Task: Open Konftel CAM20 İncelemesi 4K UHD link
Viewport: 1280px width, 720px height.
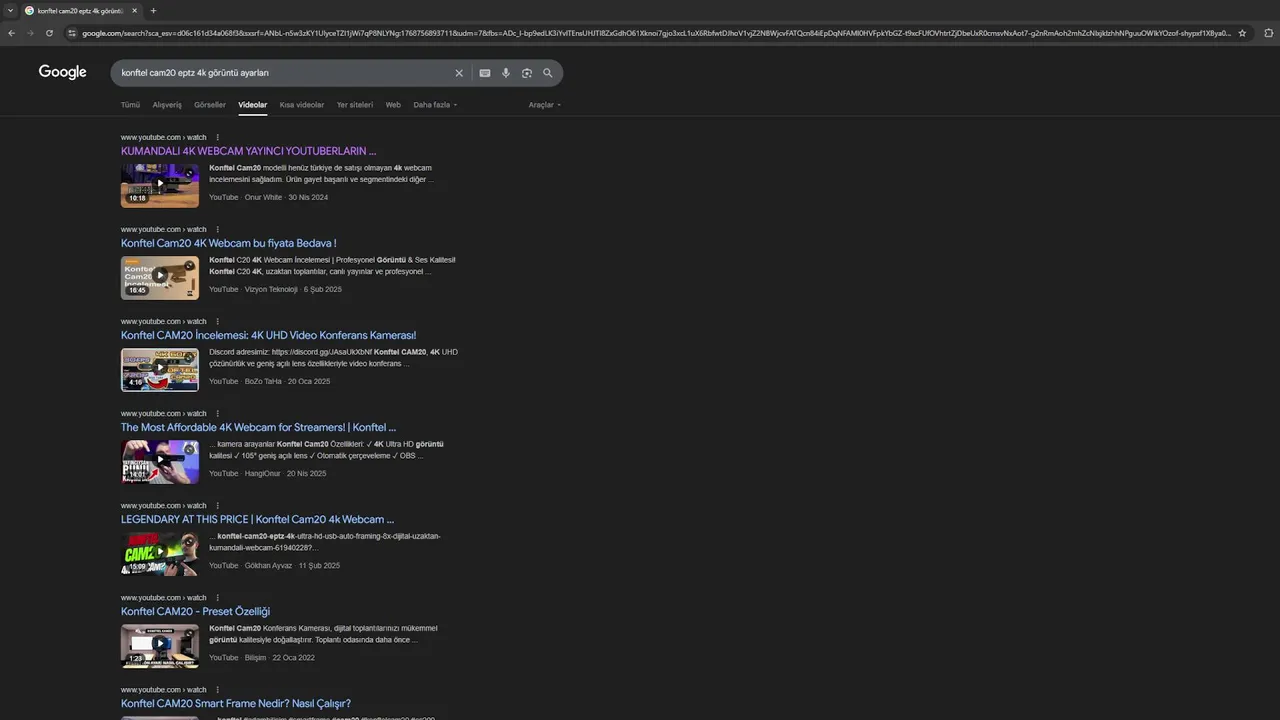Action: (268, 335)
